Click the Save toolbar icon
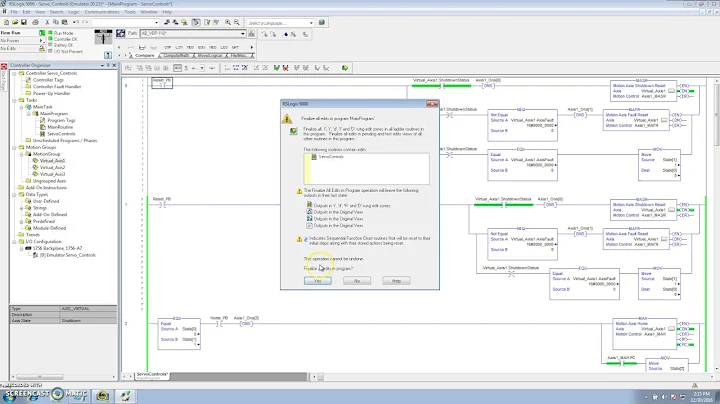This screenshot has height=404, width=720. coord(24,22)
